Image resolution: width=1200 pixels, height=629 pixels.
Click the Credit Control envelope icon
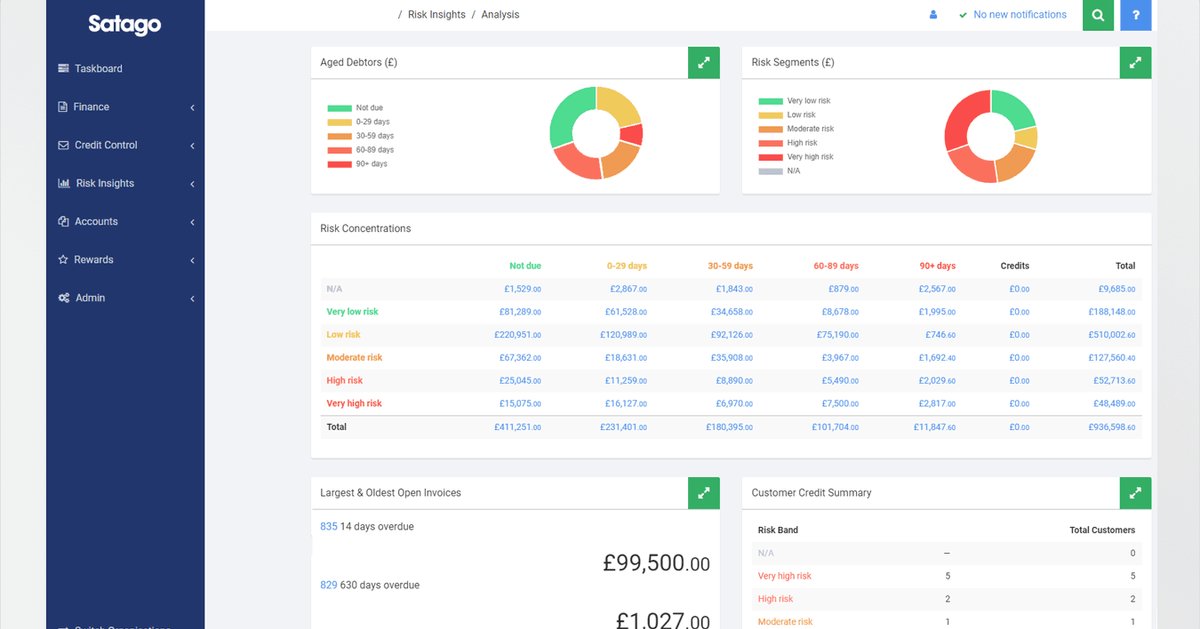pos(62,144)
